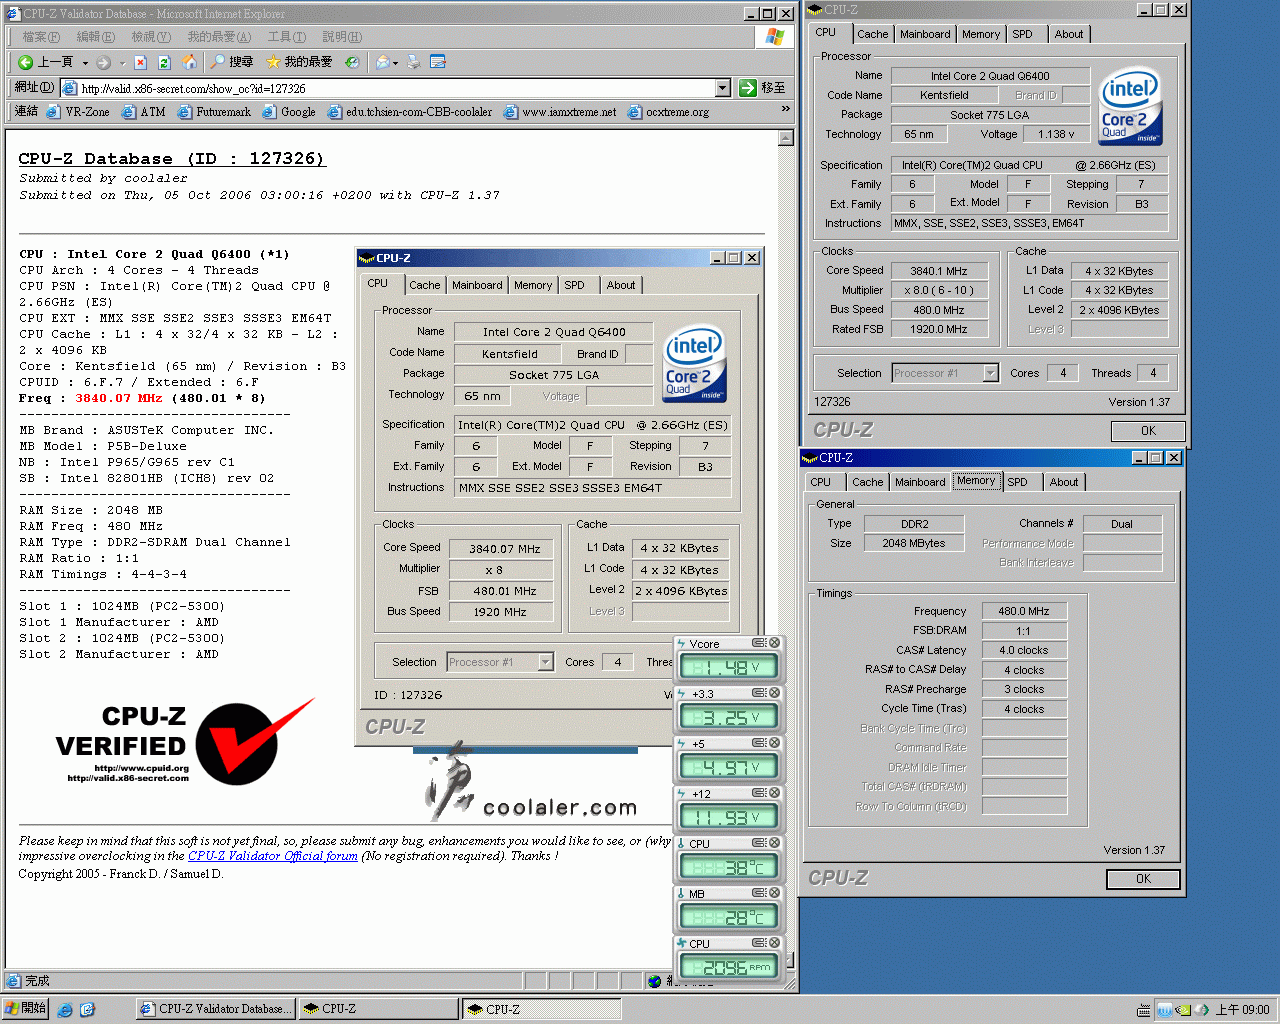Close the Vcore sensor widget
This screenshot has height=1024, width=1280.
coord(774,643)
